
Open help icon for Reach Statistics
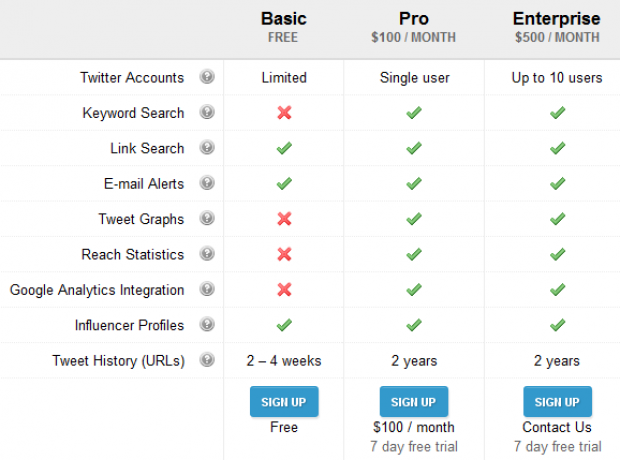click(207, 254)
